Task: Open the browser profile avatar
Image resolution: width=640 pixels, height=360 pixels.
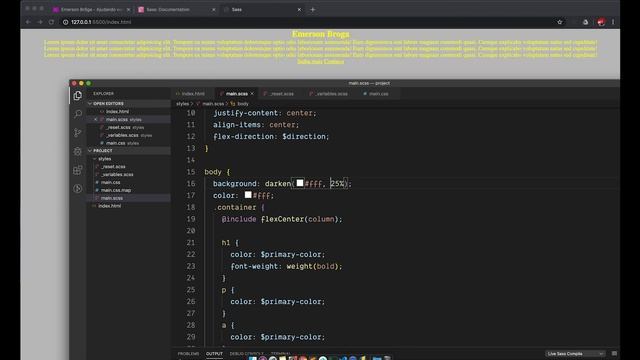Action: click(x=601, y=22)
